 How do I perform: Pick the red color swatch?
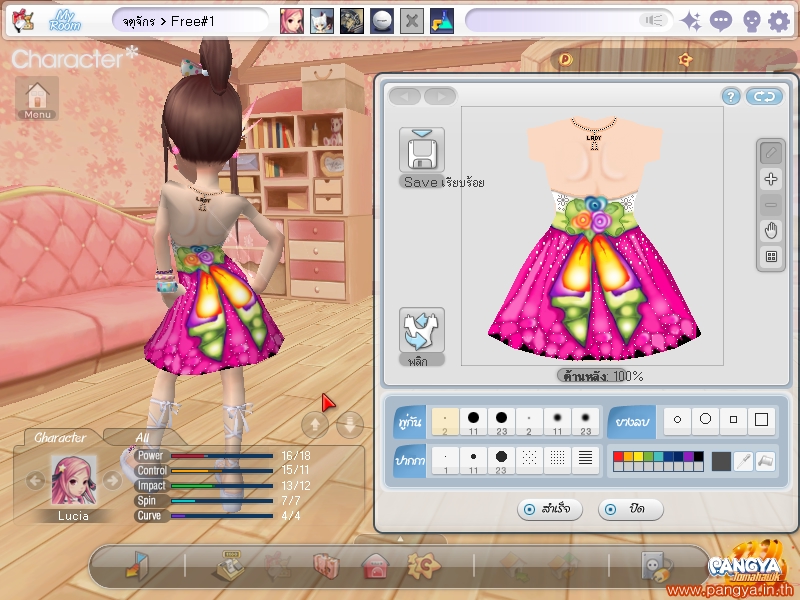point(618,456)
